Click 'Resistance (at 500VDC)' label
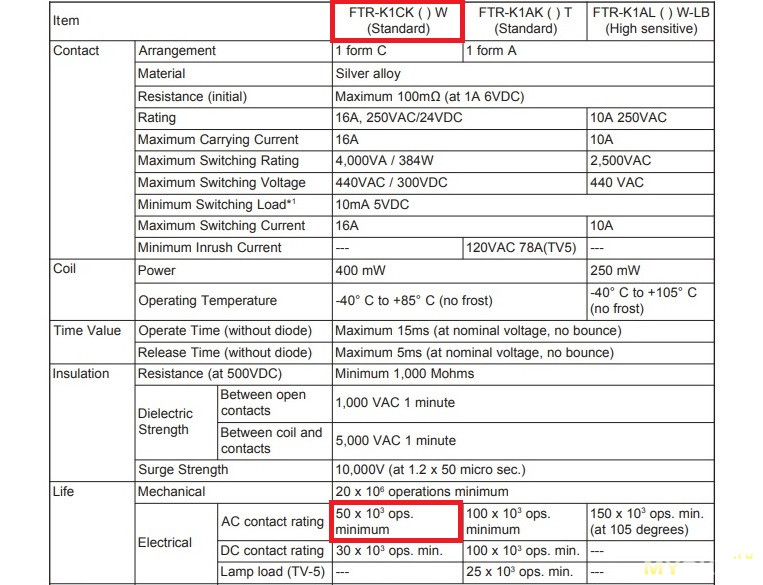The height and width of the screenshot is (585, 763). point(233,374)
